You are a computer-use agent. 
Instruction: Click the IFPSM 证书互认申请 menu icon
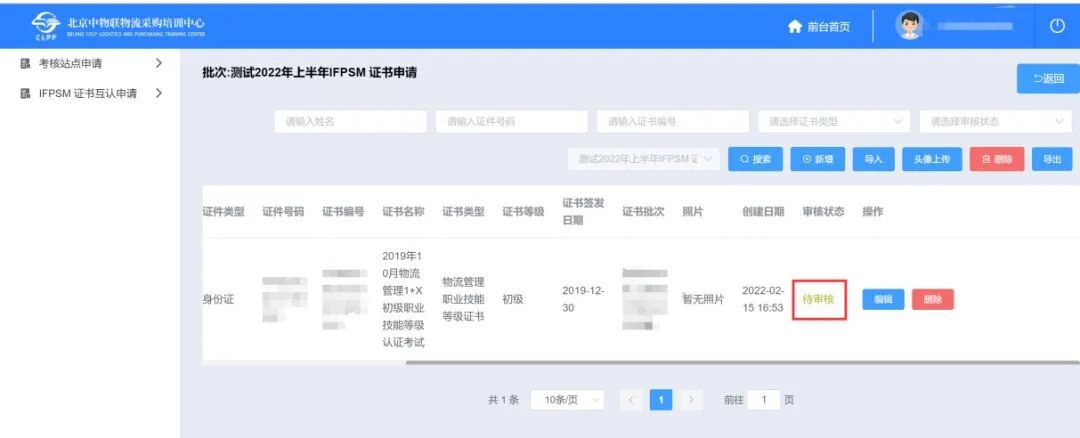pos(25,94)
